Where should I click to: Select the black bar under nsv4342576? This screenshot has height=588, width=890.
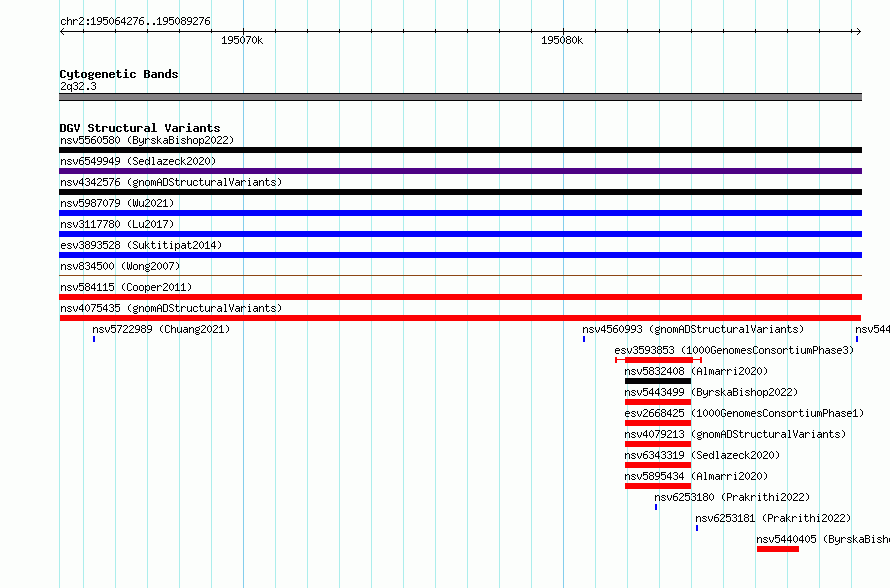click(460, 192)
